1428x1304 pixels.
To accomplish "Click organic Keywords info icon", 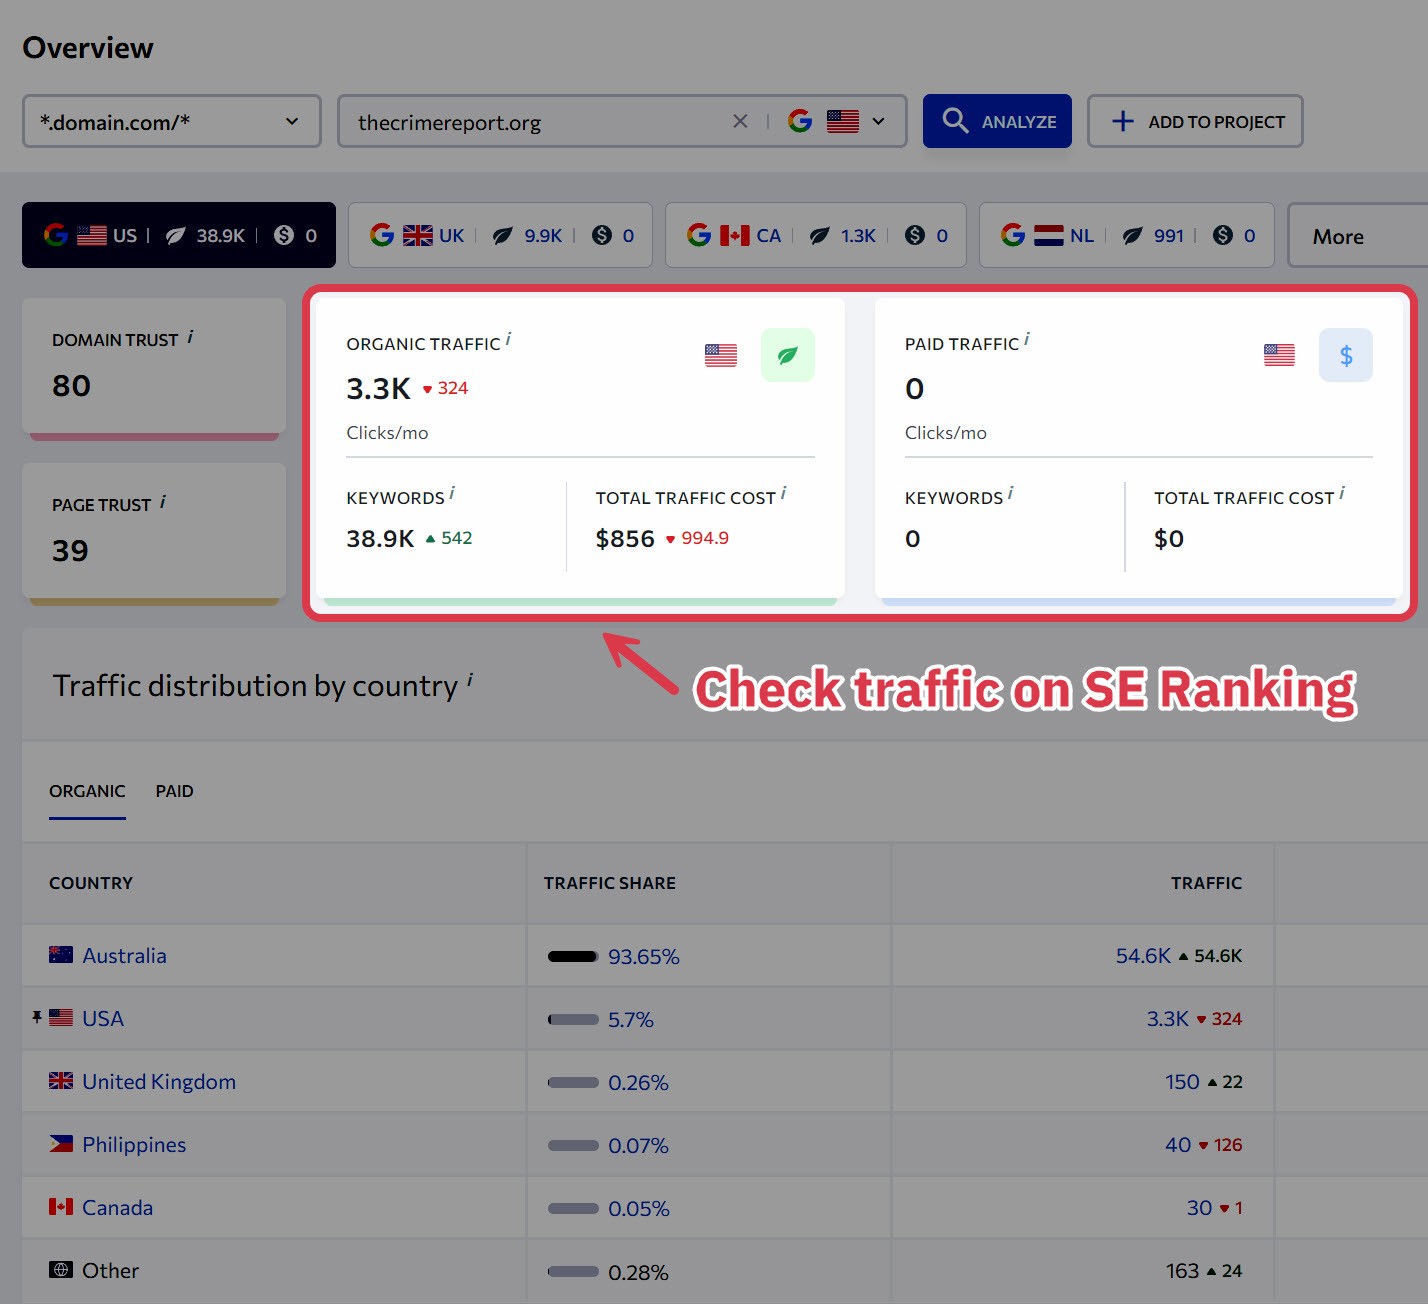I will [452, 493].
